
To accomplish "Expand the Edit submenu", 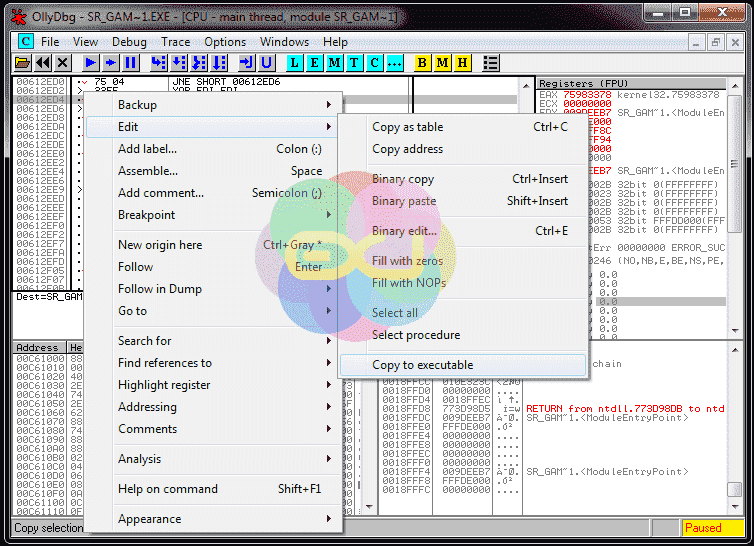I will (x=214, y=127).
